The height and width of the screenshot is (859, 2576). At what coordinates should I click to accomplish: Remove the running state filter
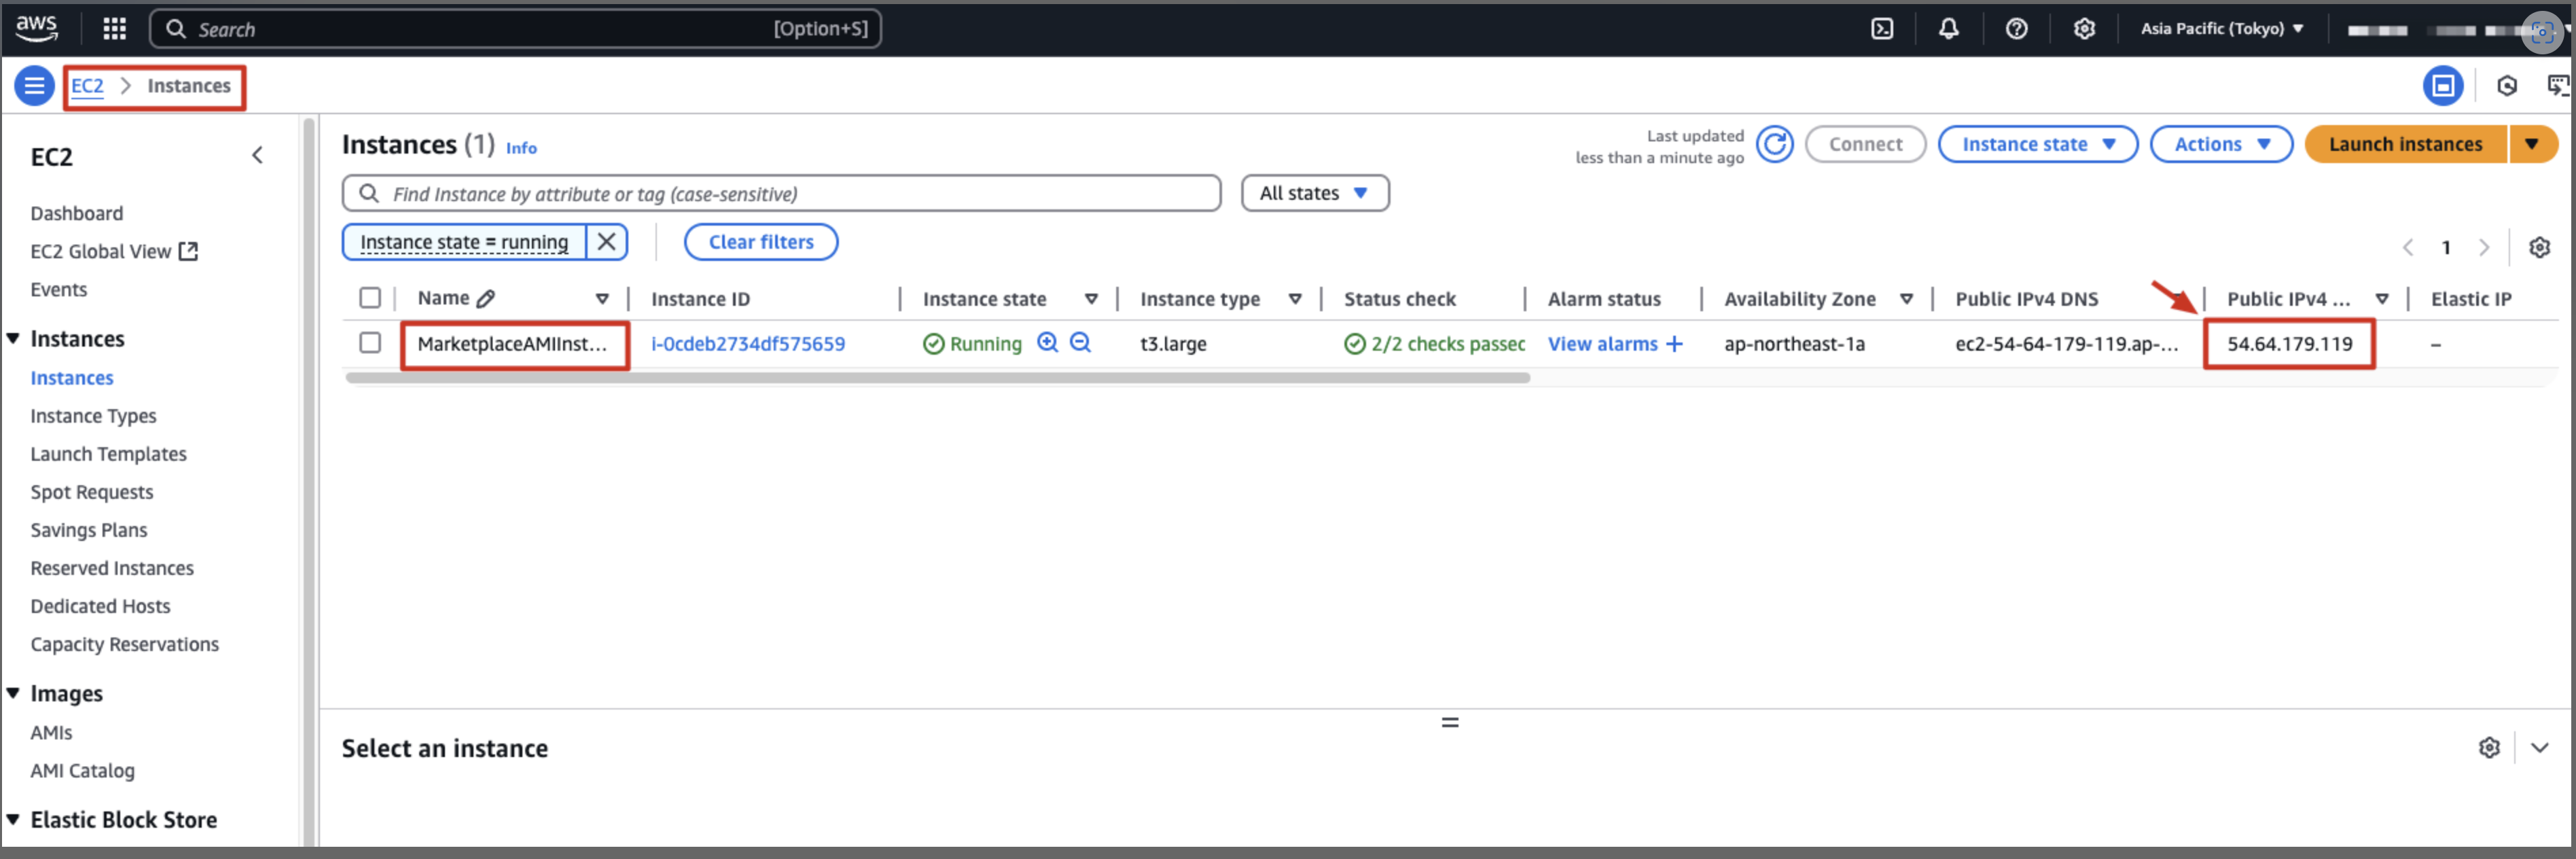[x=606, y=242]
